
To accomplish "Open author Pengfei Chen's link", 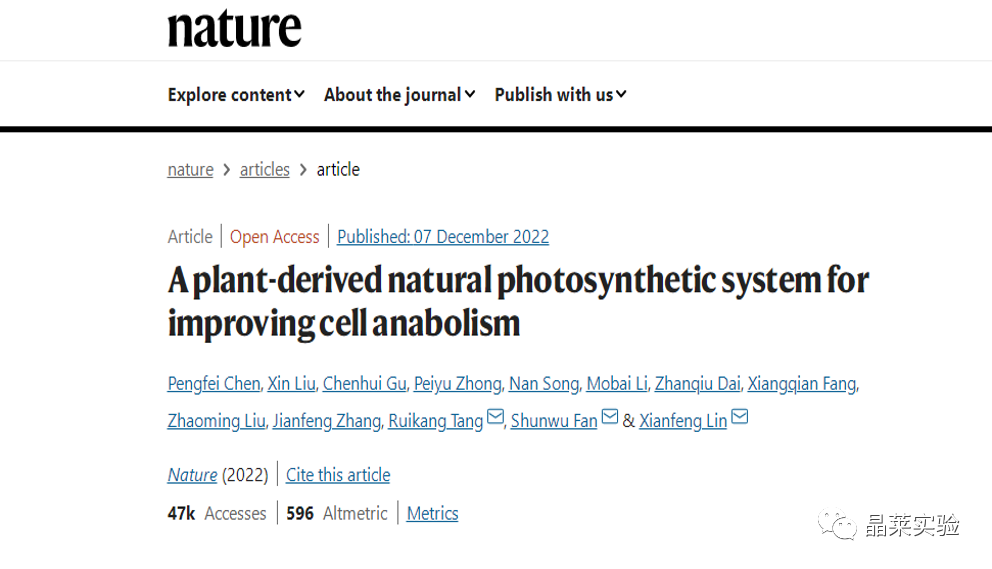I will 214,384.
